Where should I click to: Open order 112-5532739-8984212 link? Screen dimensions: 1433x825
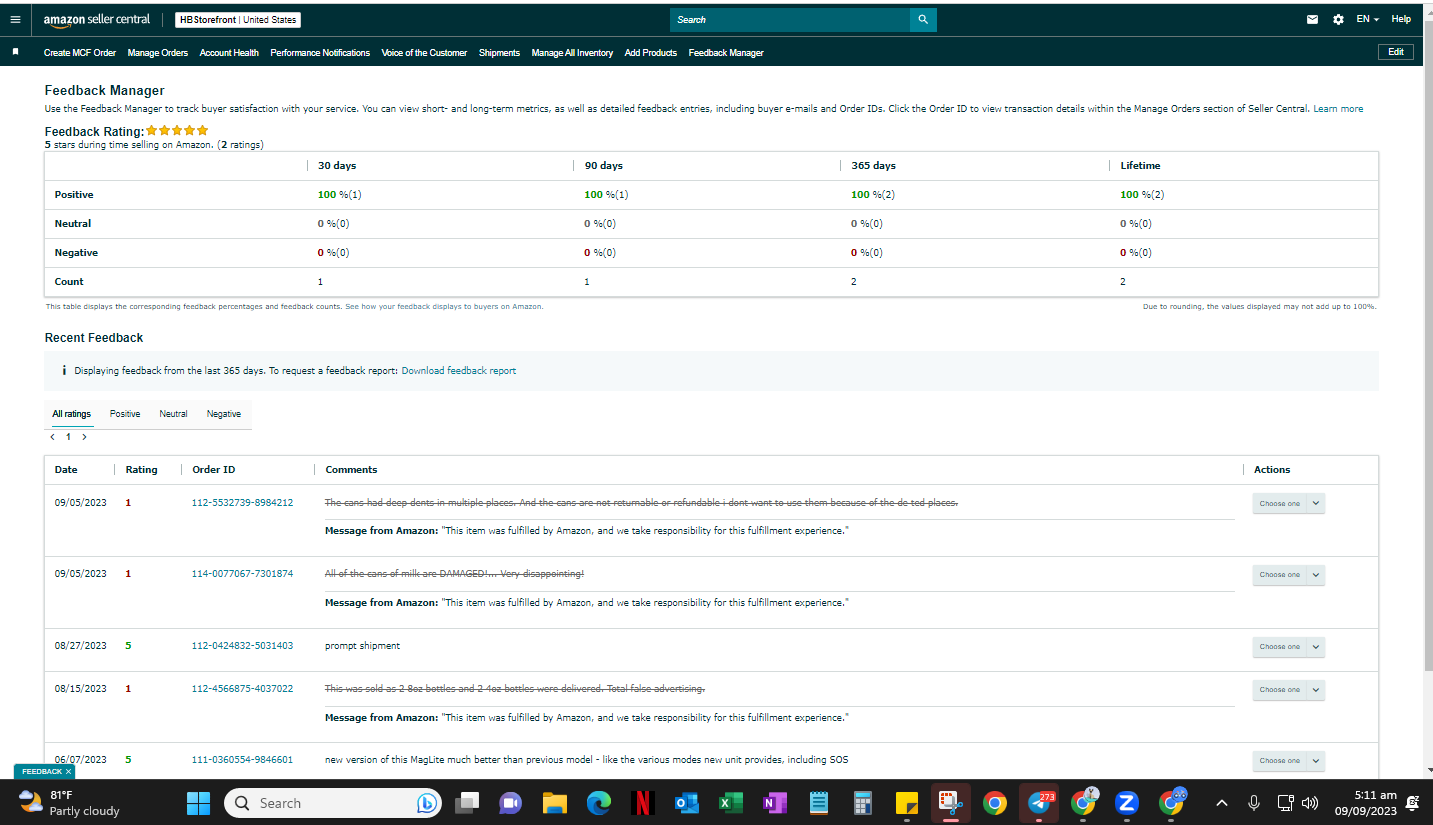tap(242, 502)
